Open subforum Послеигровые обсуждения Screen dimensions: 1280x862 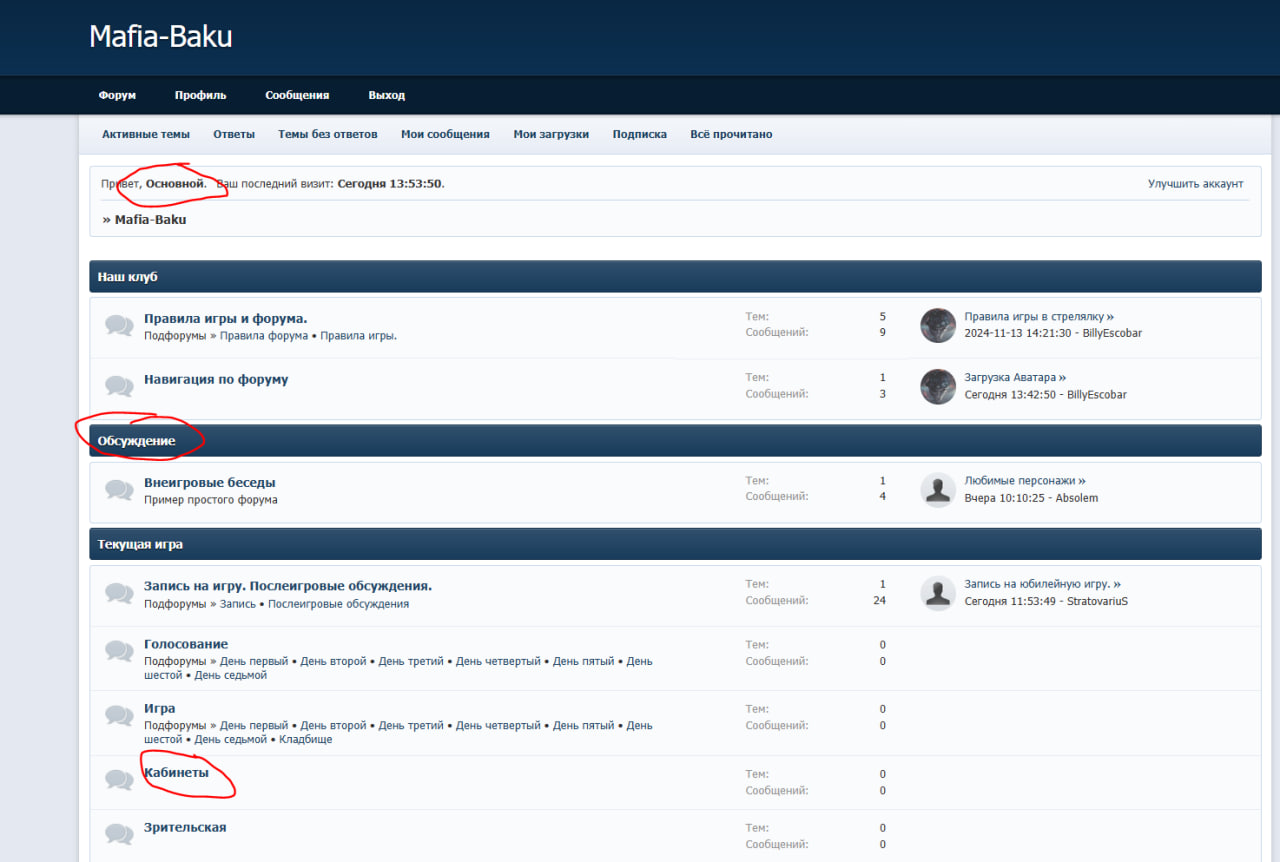[x=338, y=604]
